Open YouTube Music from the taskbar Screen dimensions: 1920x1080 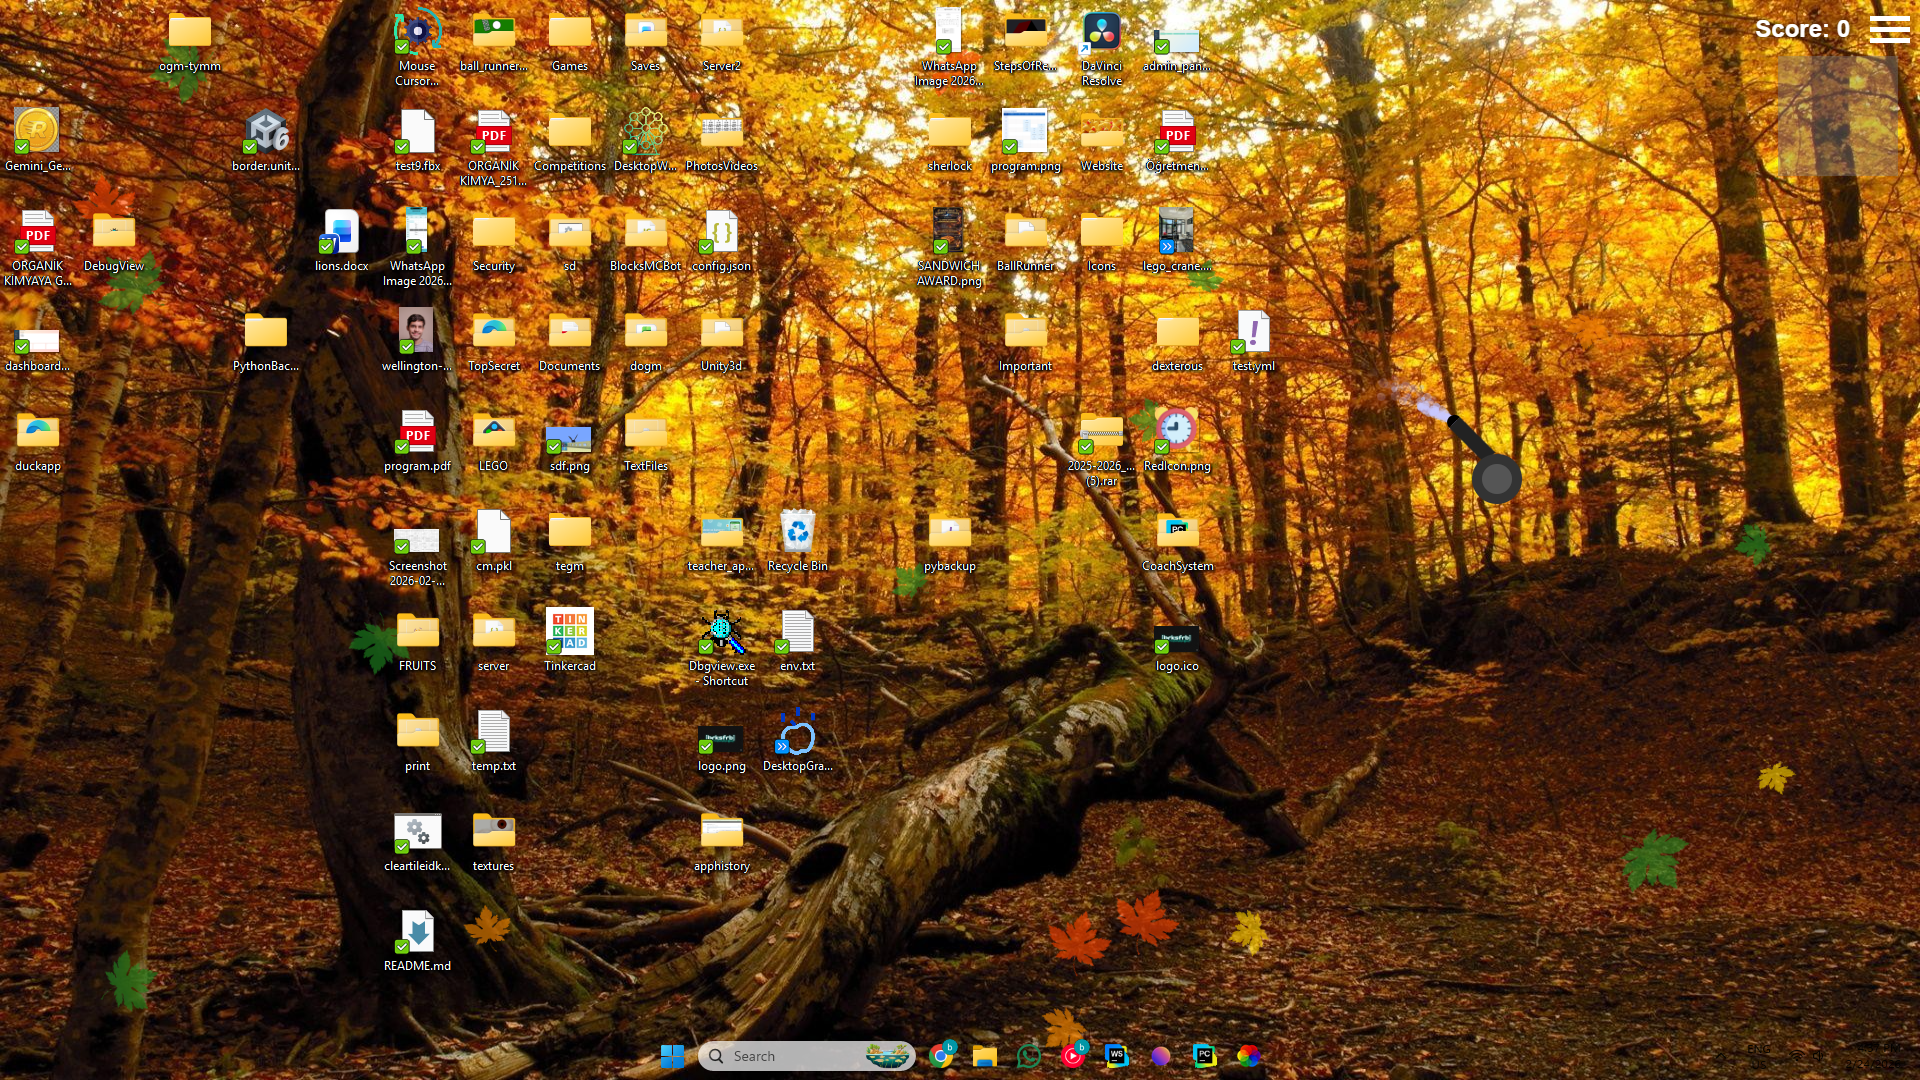click(x=1073, y=1056)
